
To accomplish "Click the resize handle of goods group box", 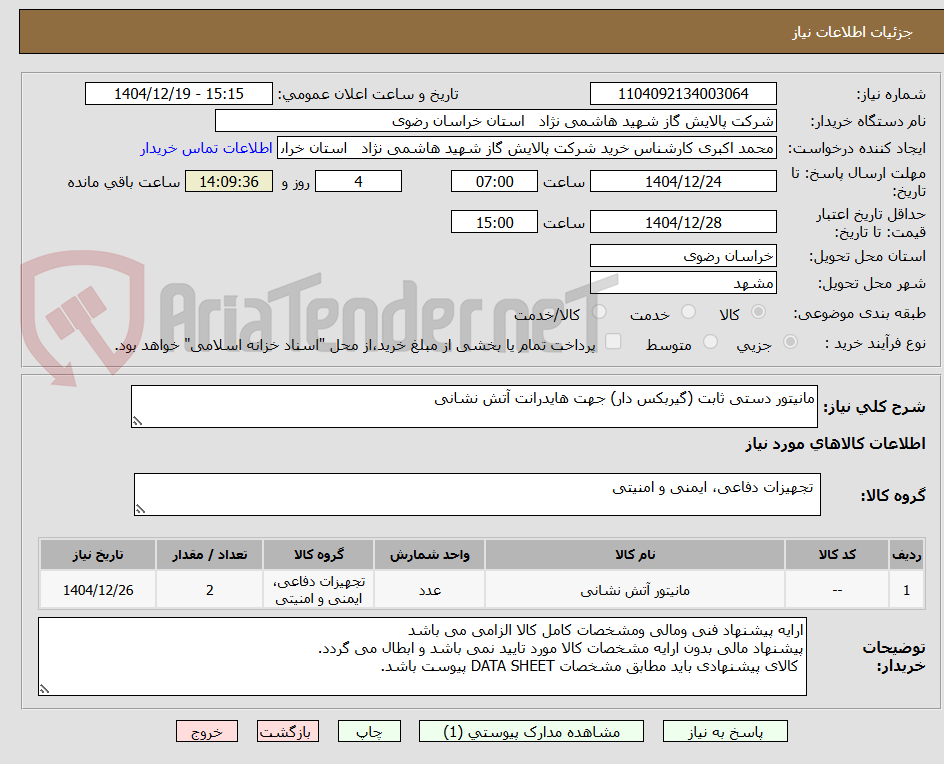I will point(140,509).
